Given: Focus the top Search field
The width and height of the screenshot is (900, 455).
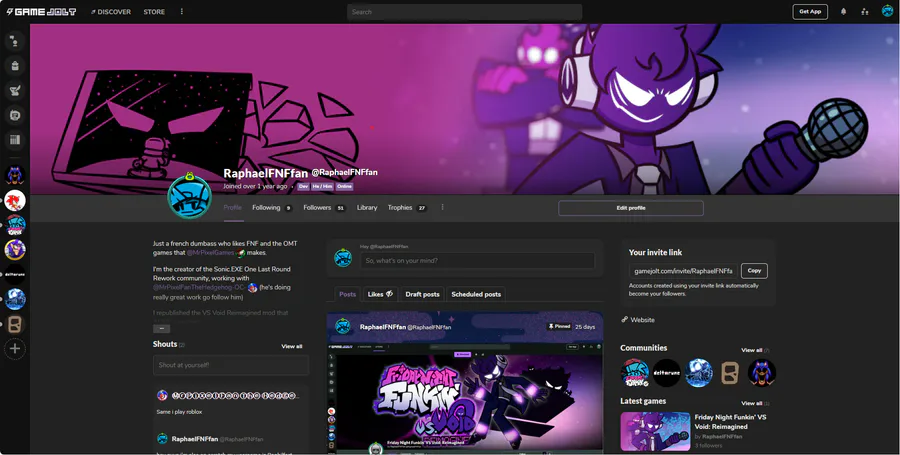Looking at the screenshot, I should point(464,11).
